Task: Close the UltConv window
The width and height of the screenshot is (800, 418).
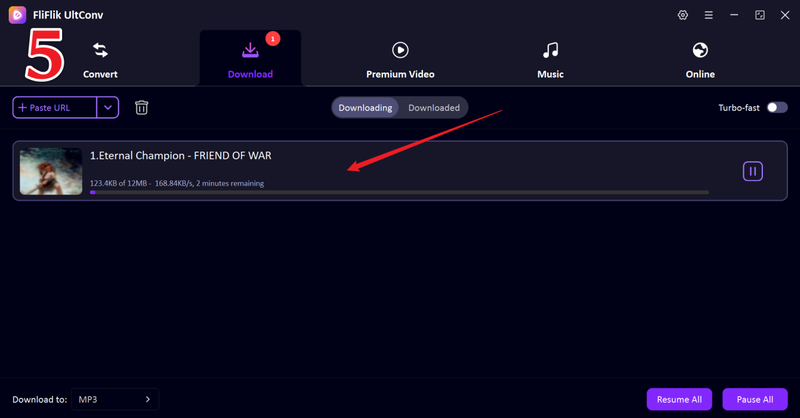Action: [x=785, y=15]
